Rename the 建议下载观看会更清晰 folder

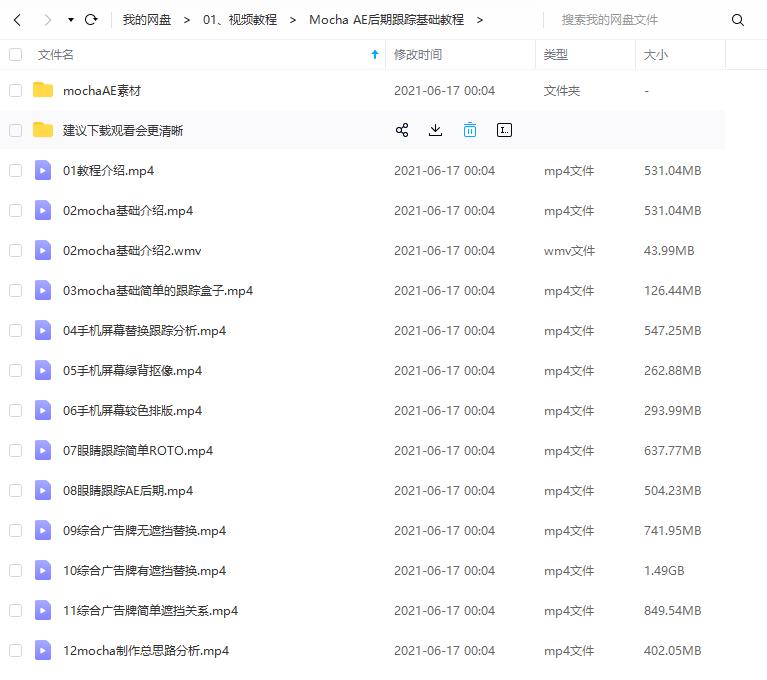click(x=504, y=130)
